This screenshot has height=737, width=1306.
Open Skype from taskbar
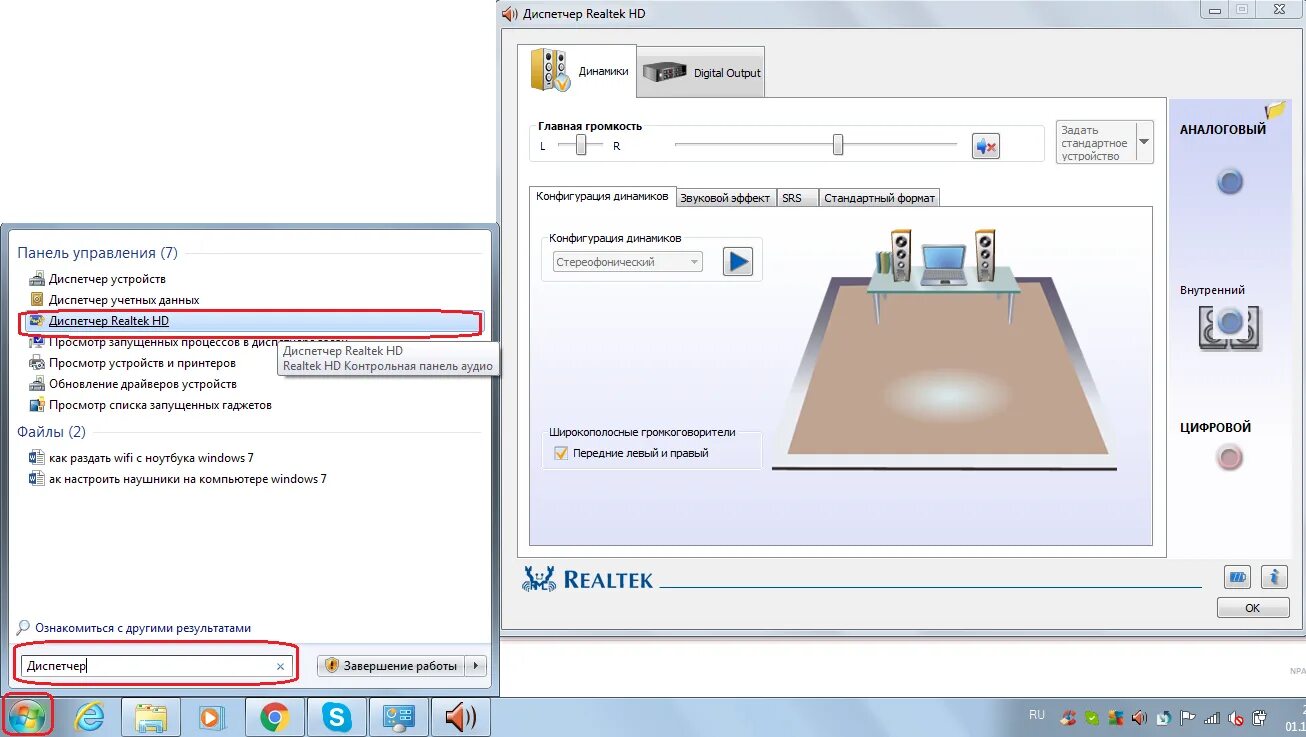337,717
